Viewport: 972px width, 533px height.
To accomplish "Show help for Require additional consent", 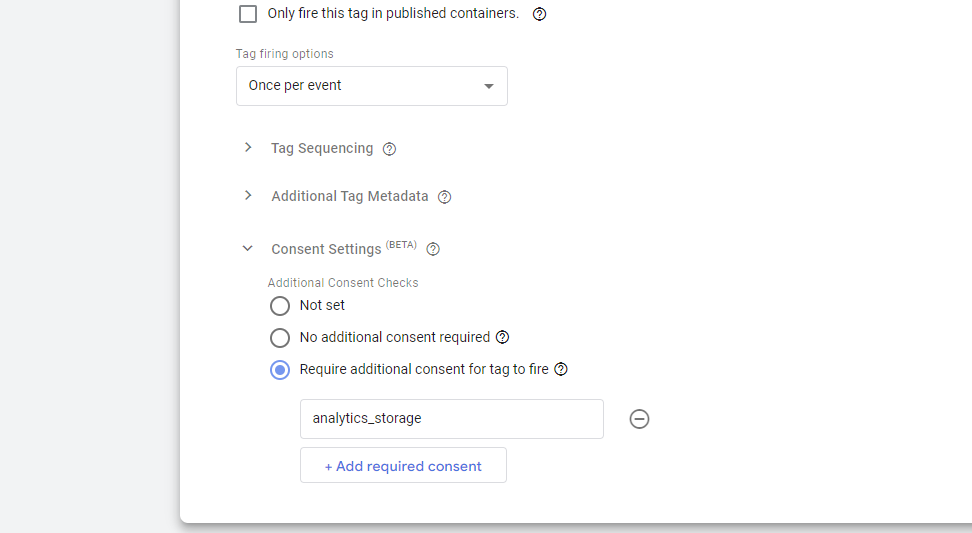I will 561,369.
